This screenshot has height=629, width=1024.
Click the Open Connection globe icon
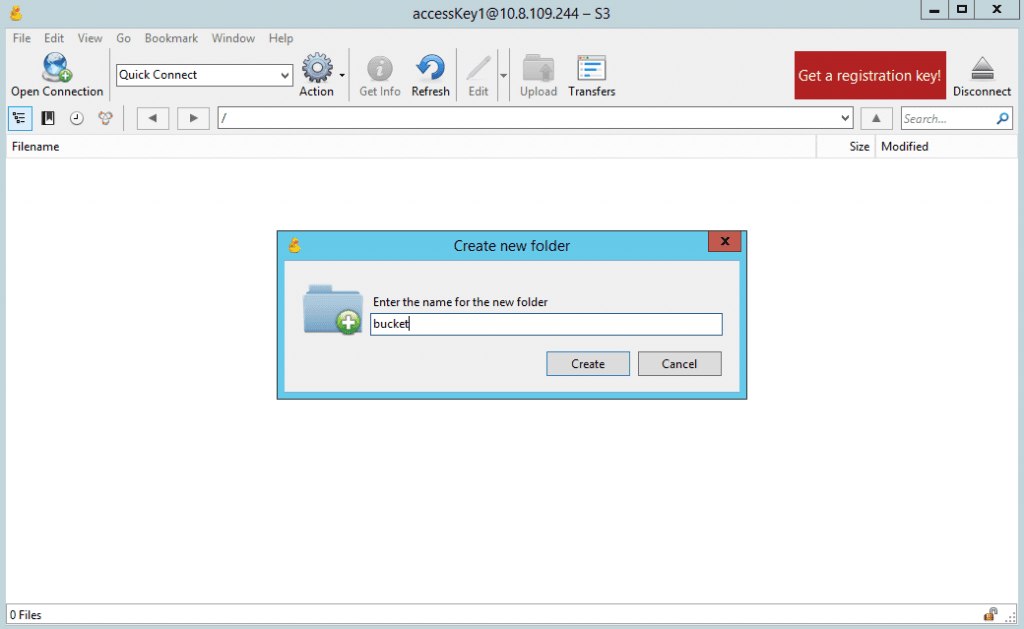(x=56, y=68)
